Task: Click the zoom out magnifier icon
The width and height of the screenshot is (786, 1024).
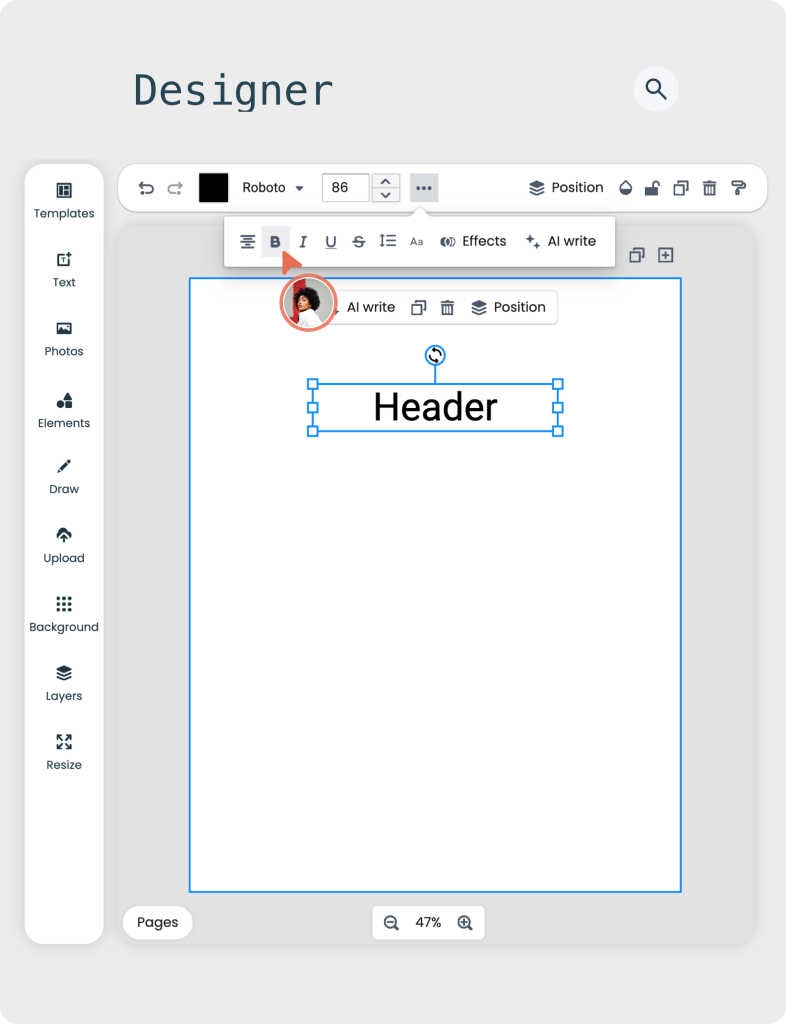Action: pyautogui.click(x=391, y=923)
